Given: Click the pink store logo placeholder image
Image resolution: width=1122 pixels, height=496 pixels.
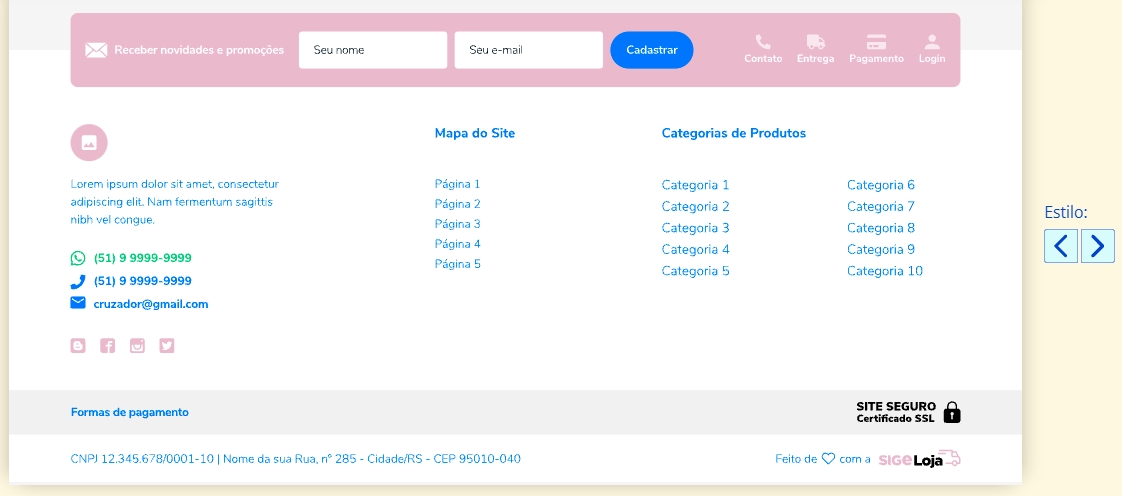Looking at the screenshot, I should (x=89, y=143).
